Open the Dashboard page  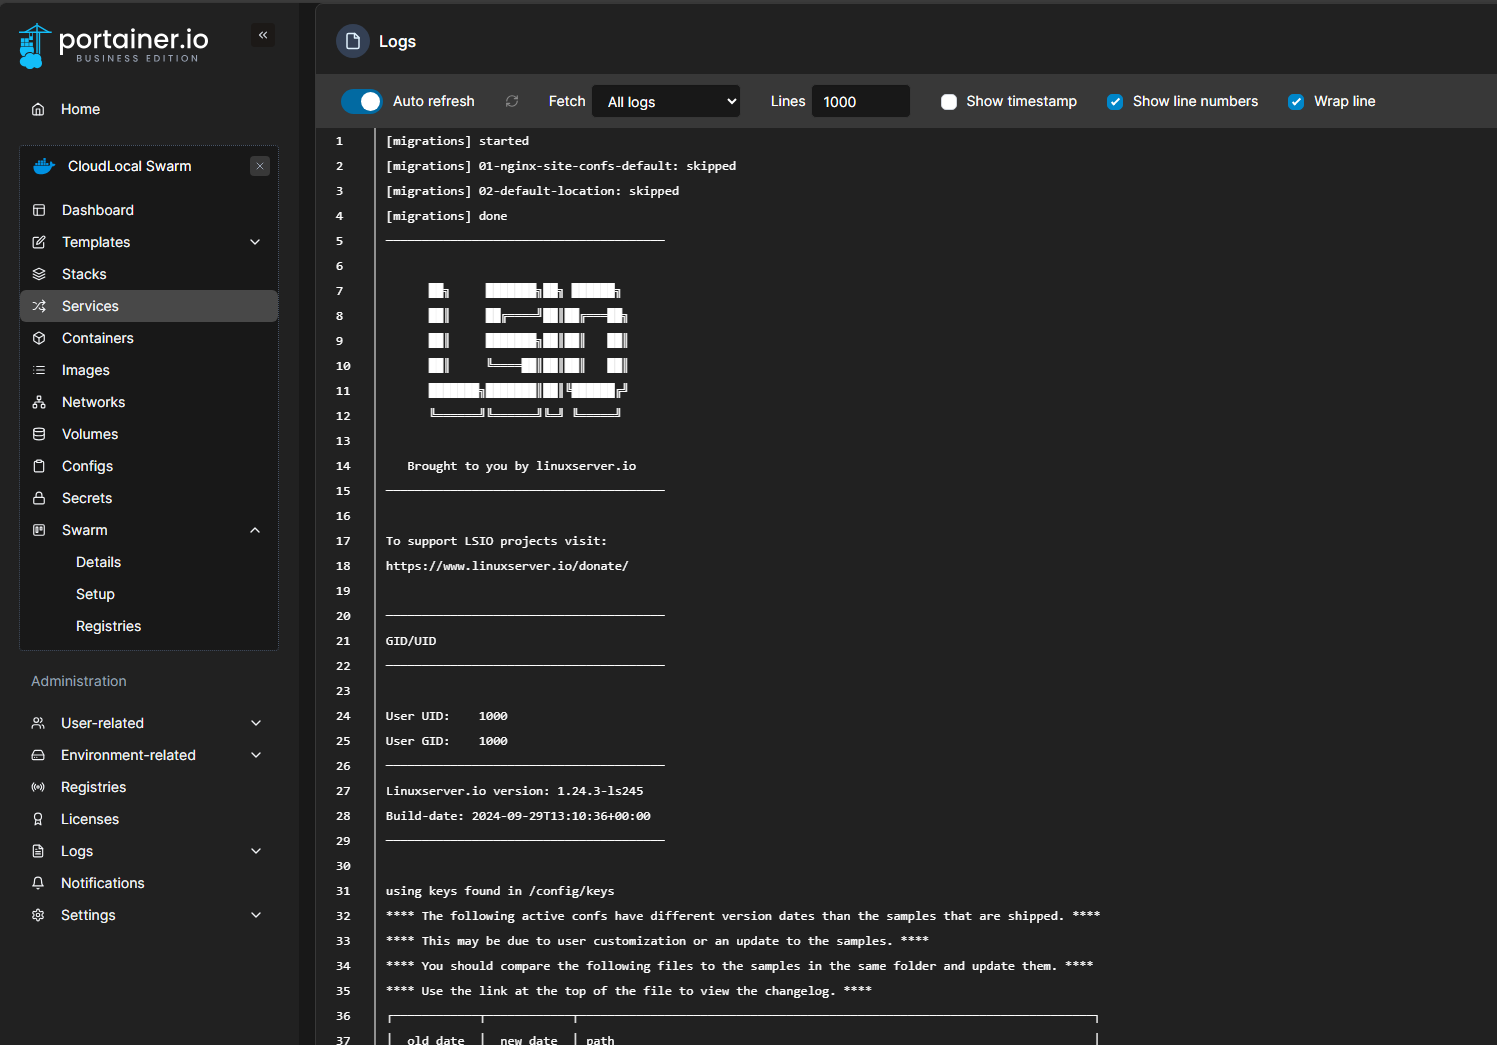coord(98,210)
